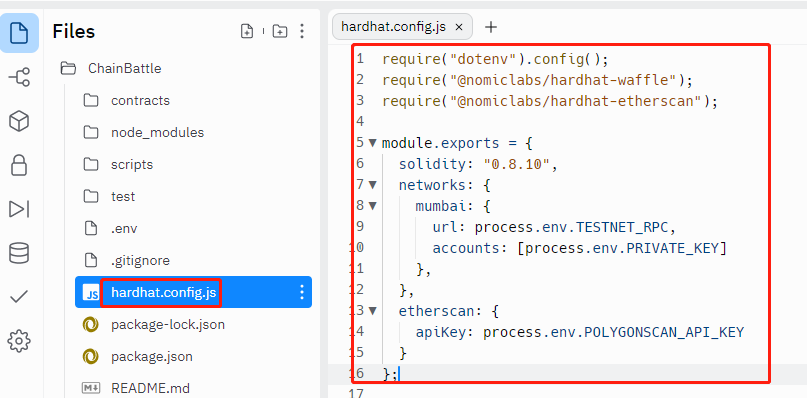Viewport: 807px width, 398px height.
Task: Open the Database sidebar icon
Action: click(19, 253)
